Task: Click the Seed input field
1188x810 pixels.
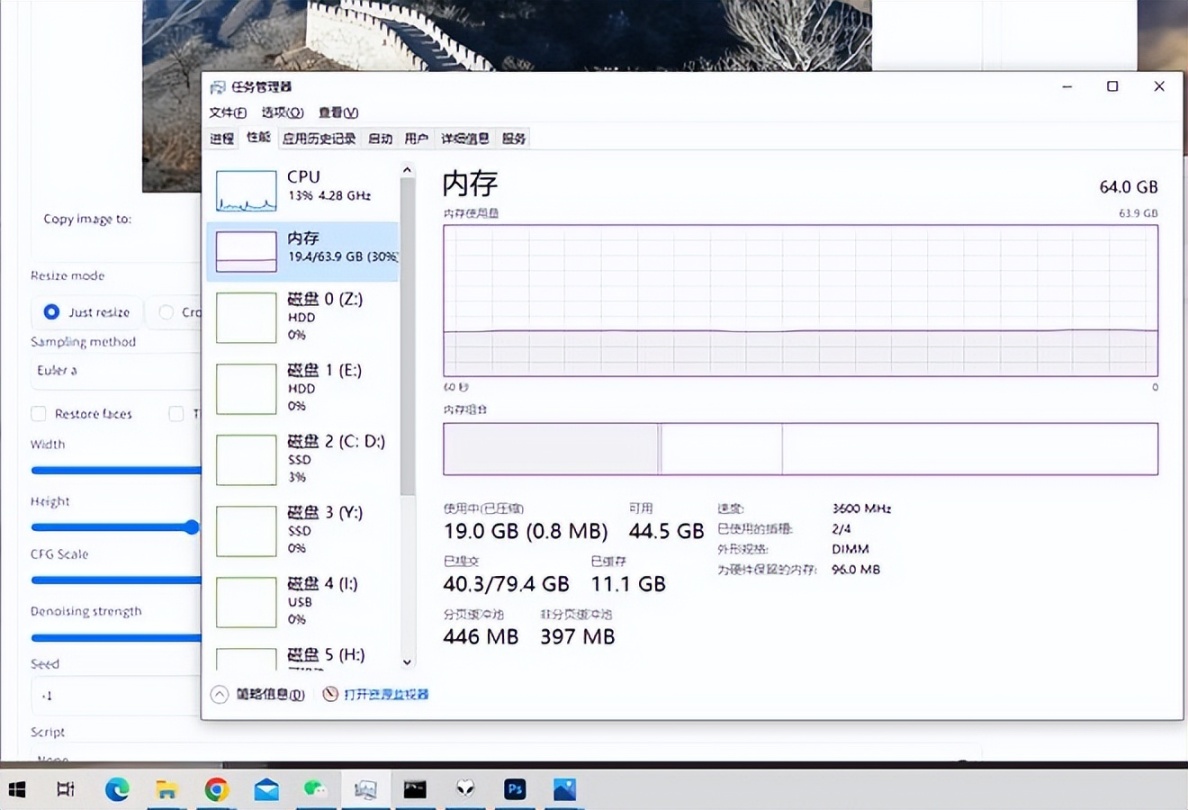Action: pyautogui.click(x=117, y=696)
